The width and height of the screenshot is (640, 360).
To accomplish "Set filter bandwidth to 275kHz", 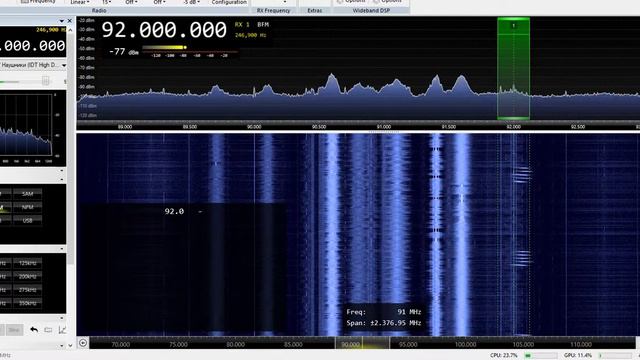I will coord(27,290).
